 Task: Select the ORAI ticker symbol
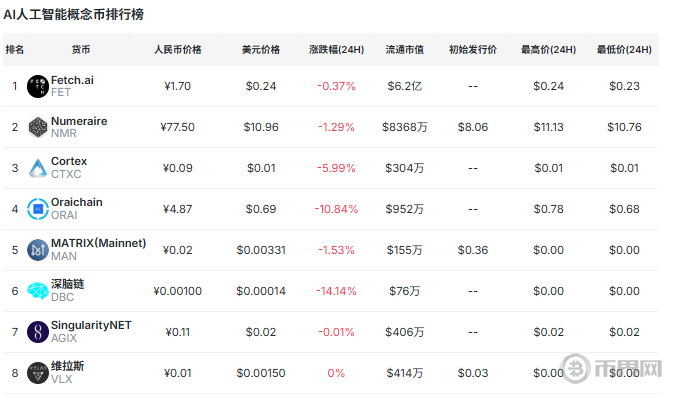point(64,215)
